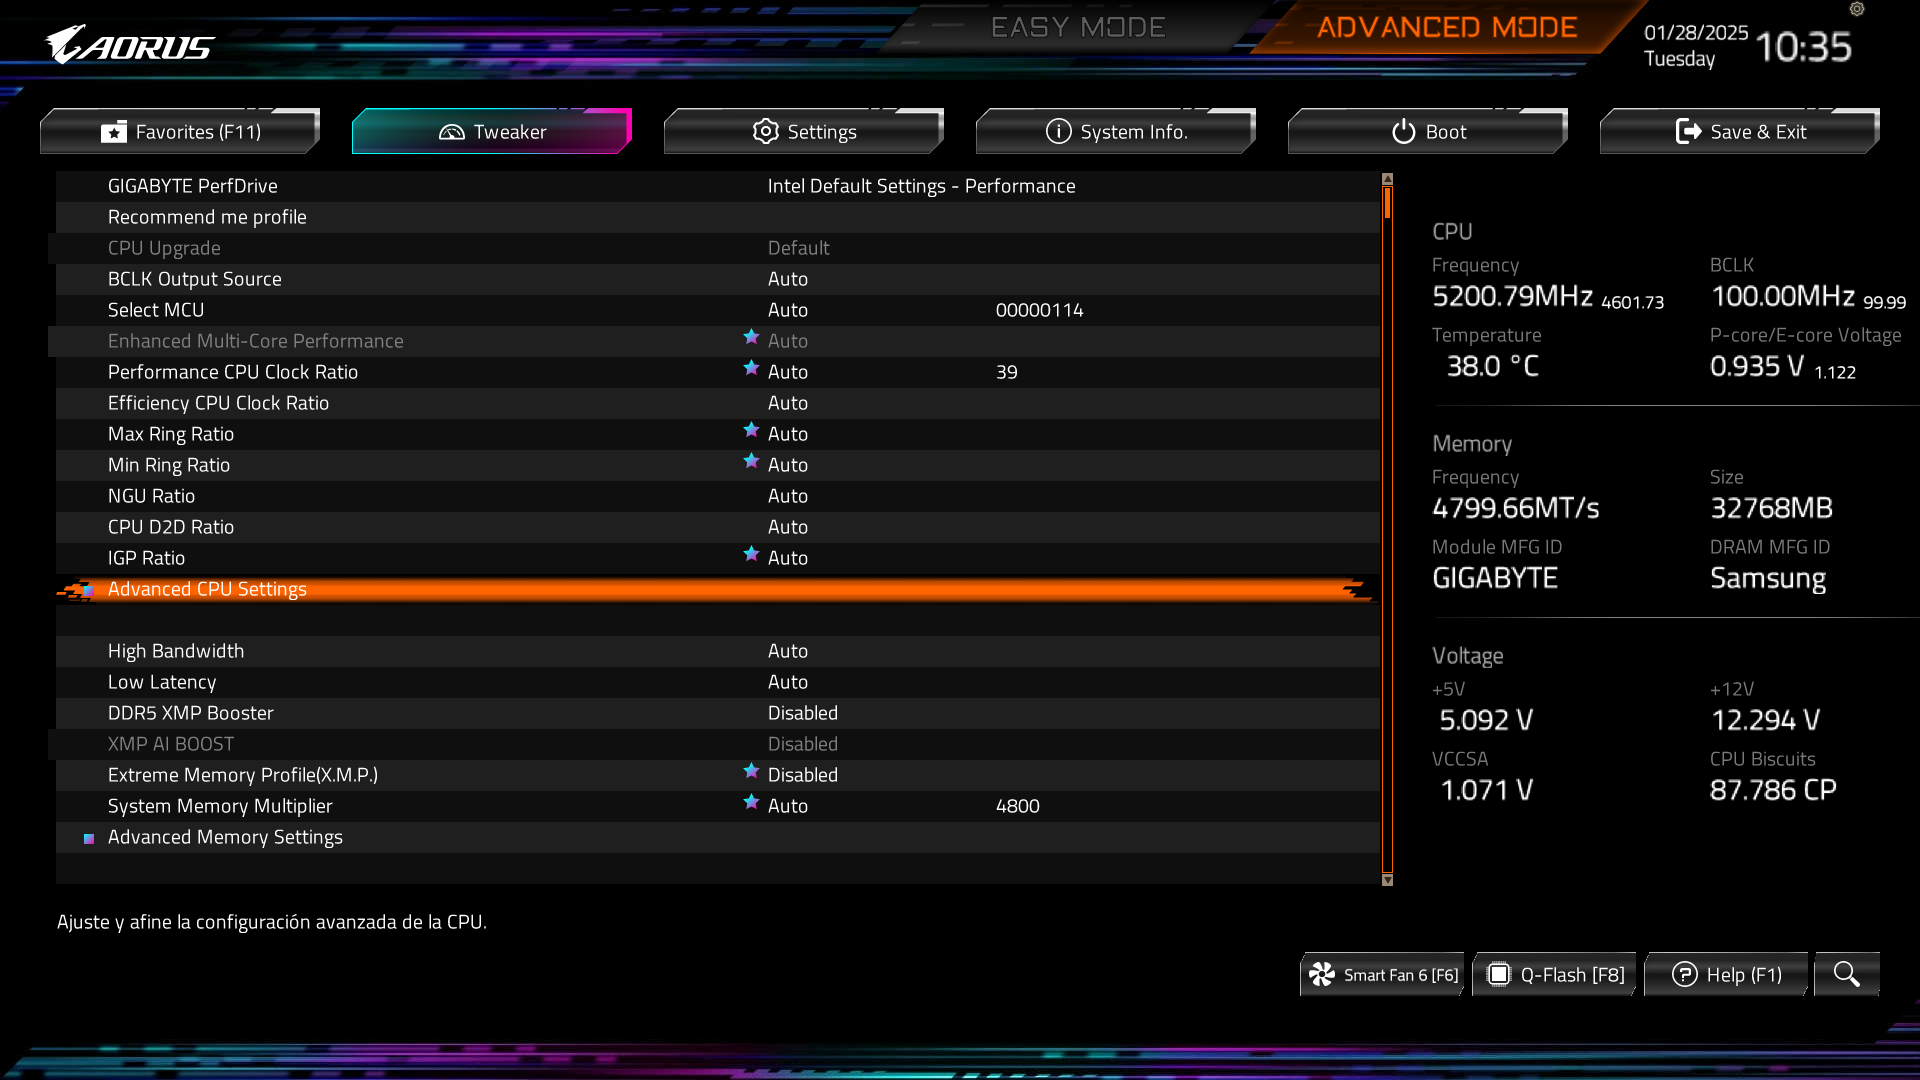Toggle favorite star on IGP Ratio
1920x1080 pixels.
[751, 555]
